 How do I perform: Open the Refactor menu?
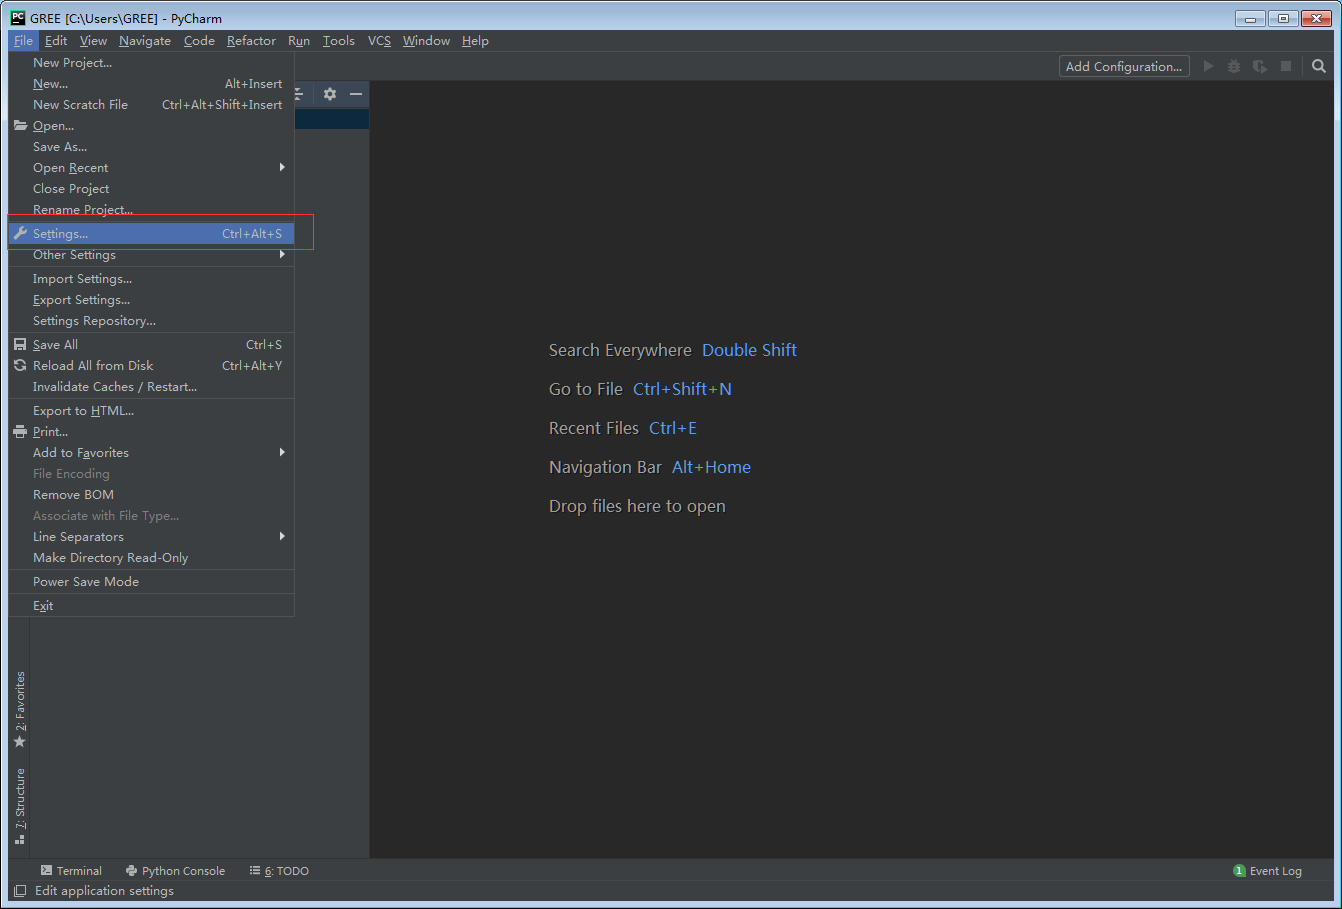click(x=251, y=41)
